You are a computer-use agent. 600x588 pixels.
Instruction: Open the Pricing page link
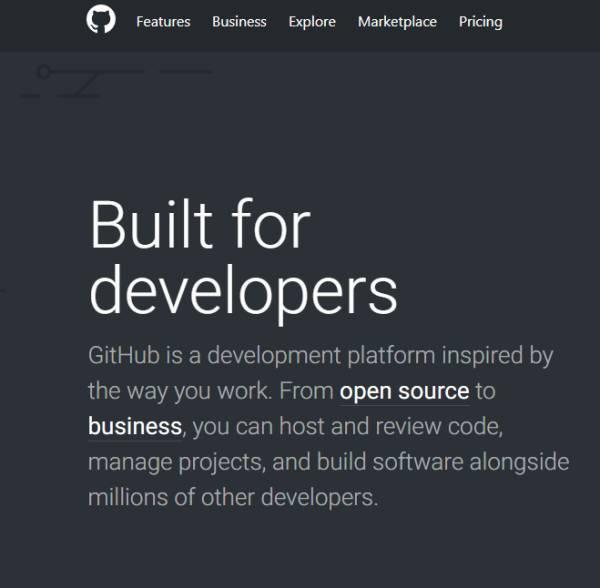coord(481,22)
